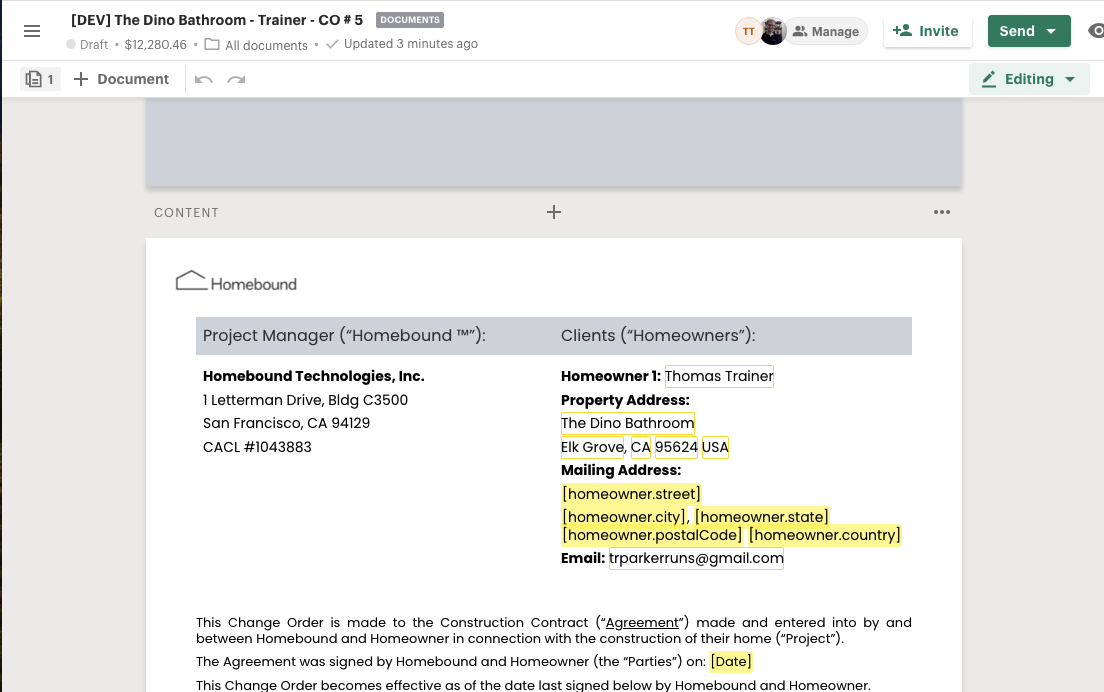1104x692 pixels.
Task: Click the DOCUMENTS tag badge
Action: coord(410,20)
